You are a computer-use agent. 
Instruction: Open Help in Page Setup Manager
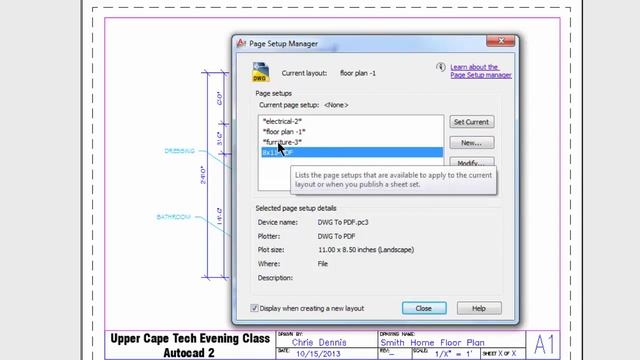tap(479, 308)
